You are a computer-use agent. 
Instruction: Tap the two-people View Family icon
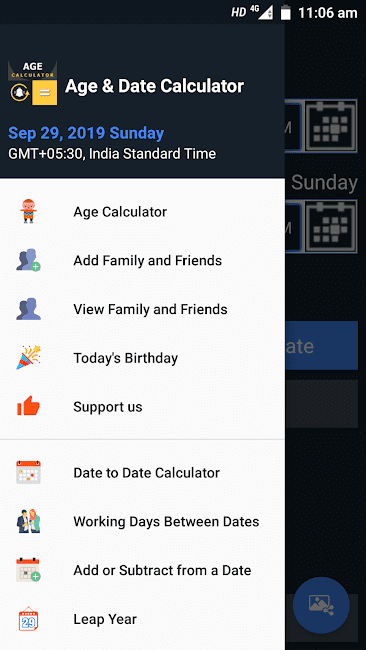click(x=28, y=309)
